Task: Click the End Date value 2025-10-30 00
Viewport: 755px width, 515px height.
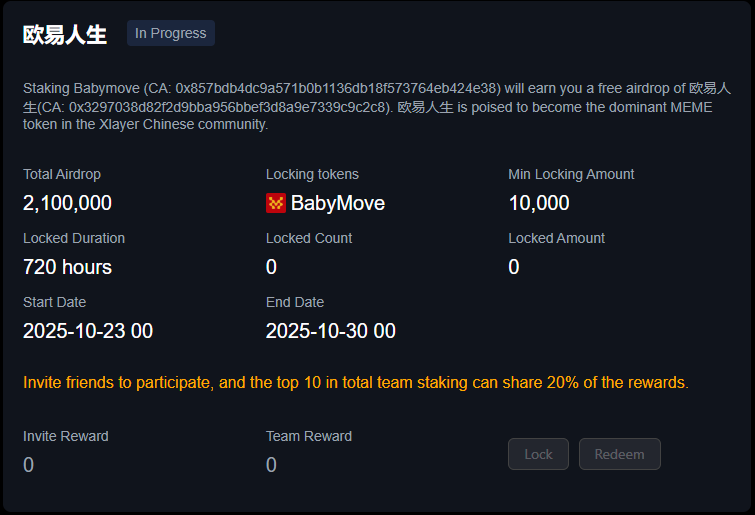Action: [x=330, y=331]
